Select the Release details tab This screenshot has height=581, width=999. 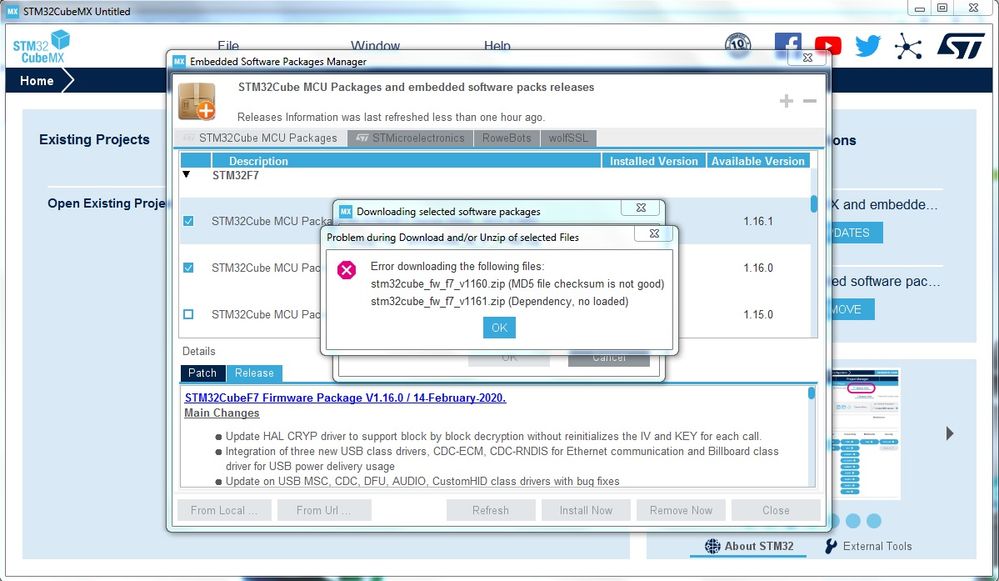click(x=254, y=373)
